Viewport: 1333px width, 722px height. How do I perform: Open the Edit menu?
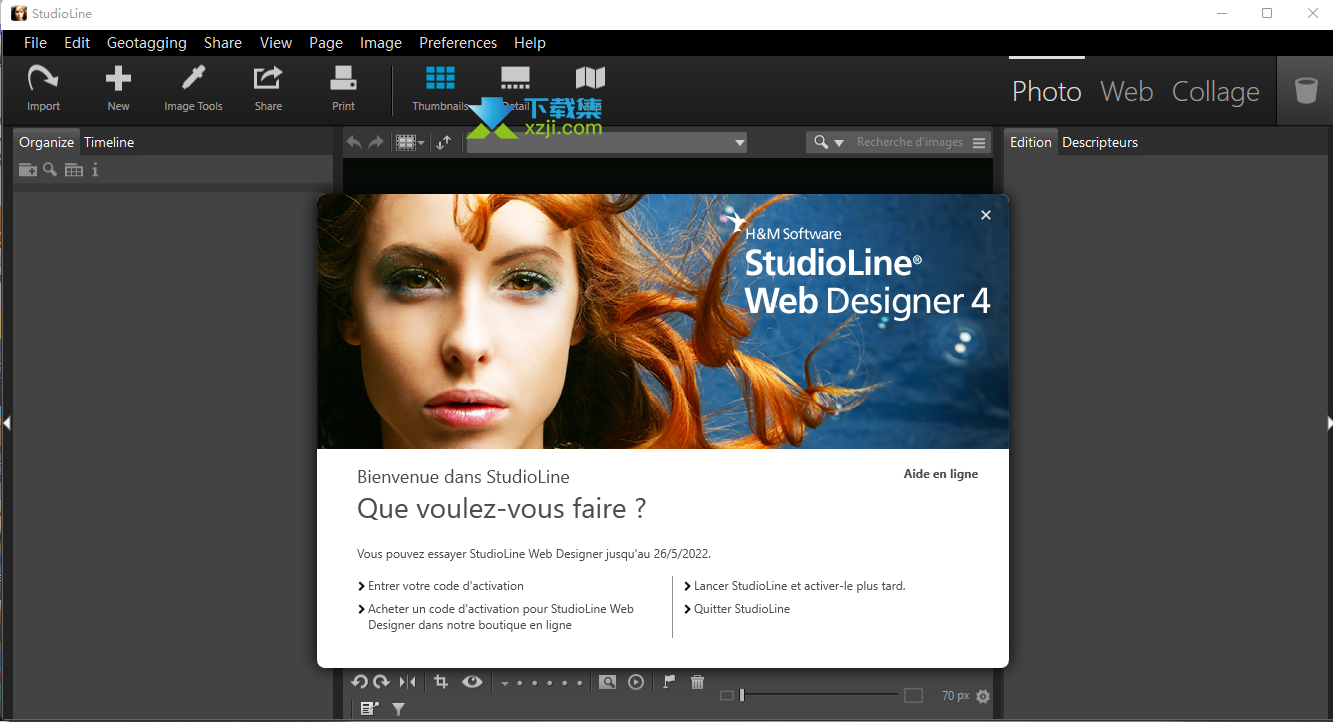(x=77, y=43)
